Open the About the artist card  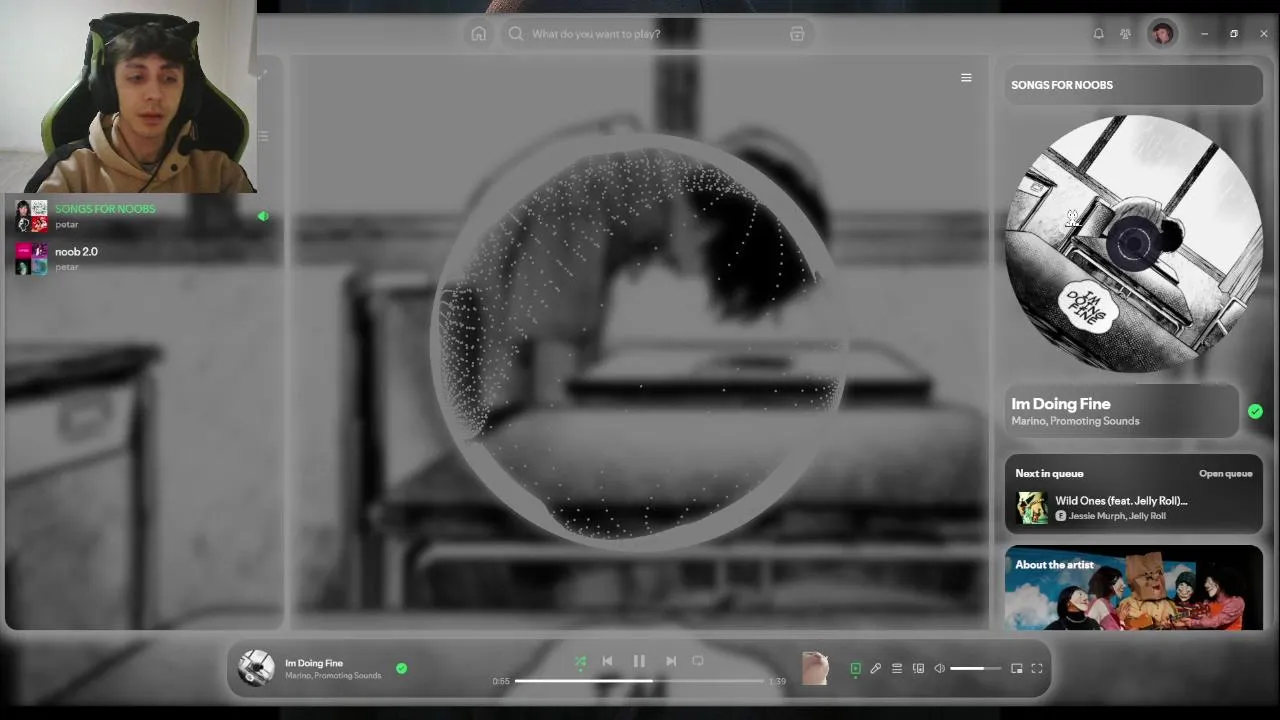click(x=1134, y=588)
